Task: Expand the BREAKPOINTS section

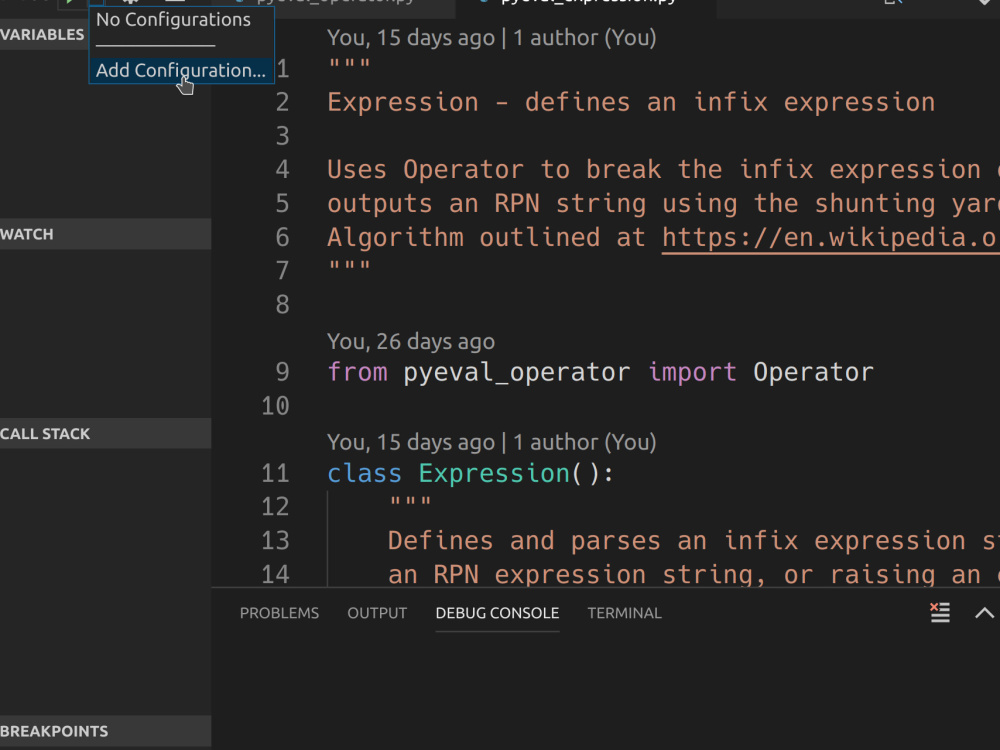Action: point(105,731)
